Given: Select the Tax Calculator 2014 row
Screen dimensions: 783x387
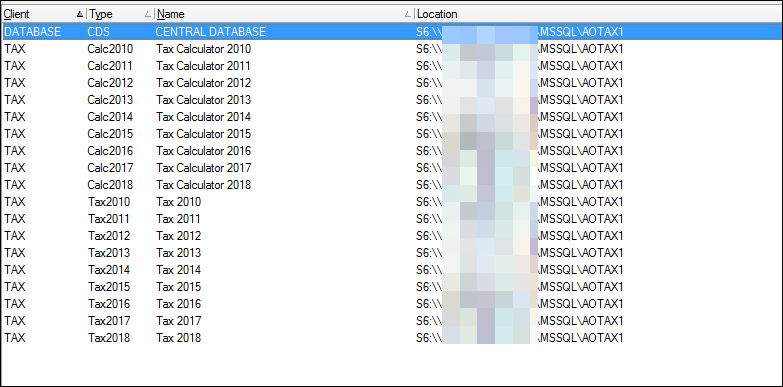Looking at the screenshot, I should (392, 117).
